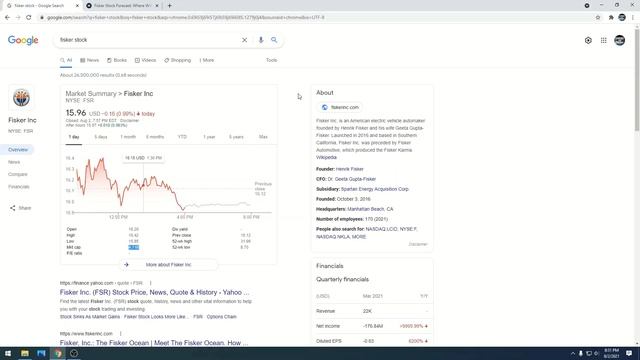Image resolution: width=640 pixels, height=360 pixels.
Task: Open Google settings gear icon
Action: pyautogui.click(x=588, y=40)
